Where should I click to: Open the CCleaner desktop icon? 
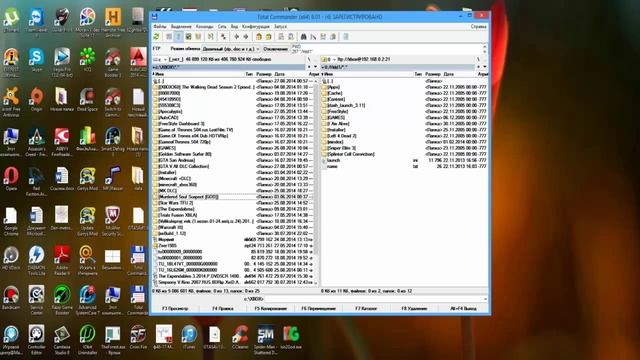(x=240, y=337)
